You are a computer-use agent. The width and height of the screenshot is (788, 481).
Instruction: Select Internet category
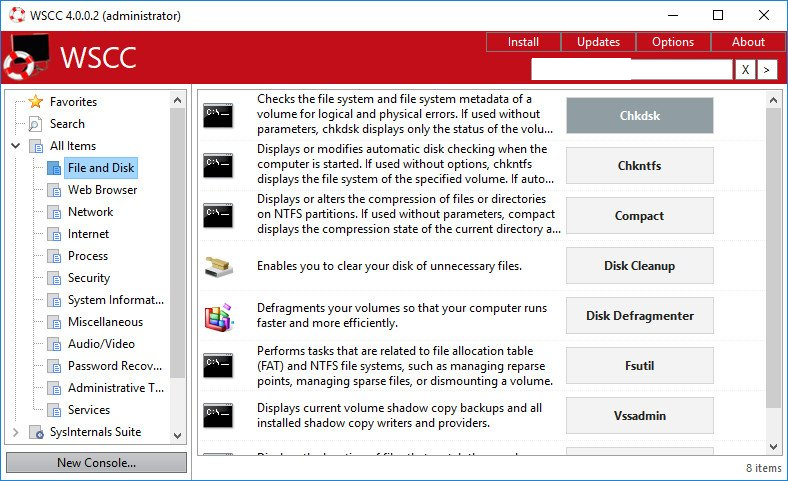[88, 234]
